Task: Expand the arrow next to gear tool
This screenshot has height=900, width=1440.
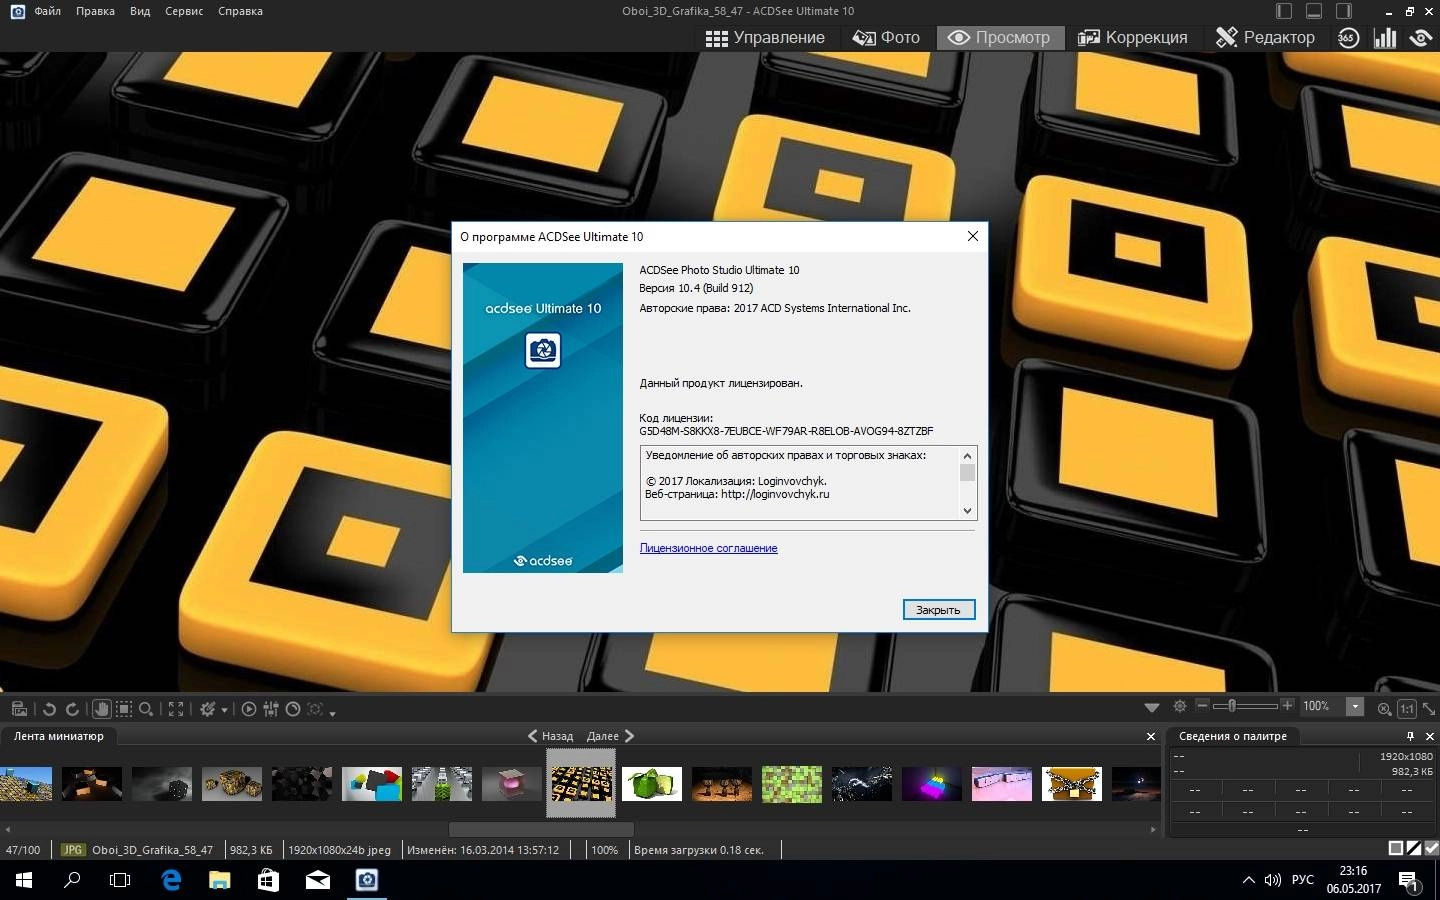Action: point(224,710)
